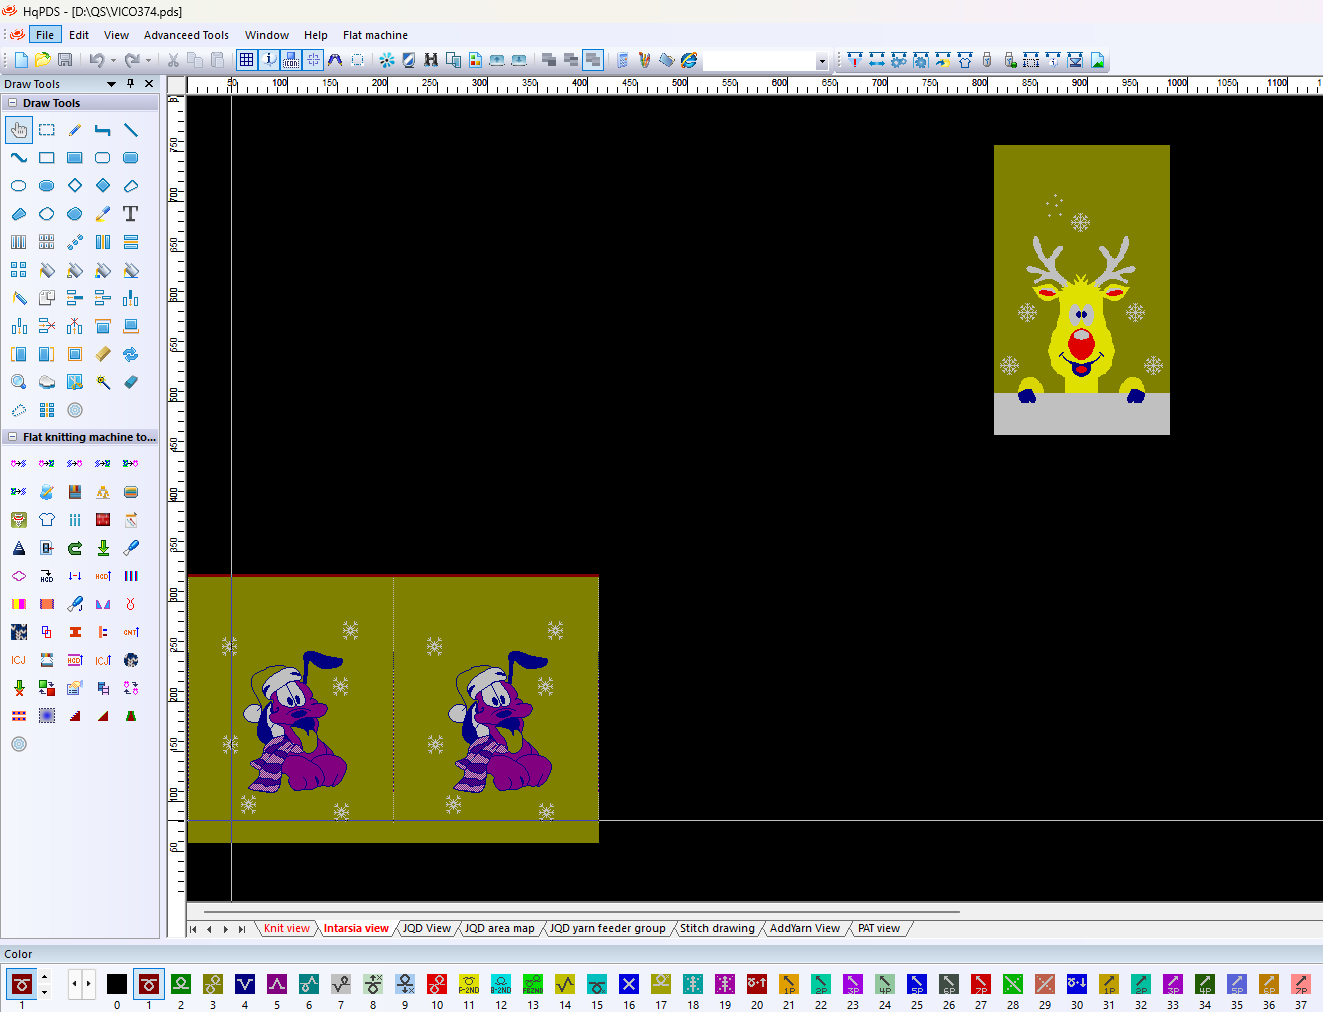Open the Flat machine menu
Viewport: 1323px width, 1012px height.
pyautogui.click(x=375, y=35)
